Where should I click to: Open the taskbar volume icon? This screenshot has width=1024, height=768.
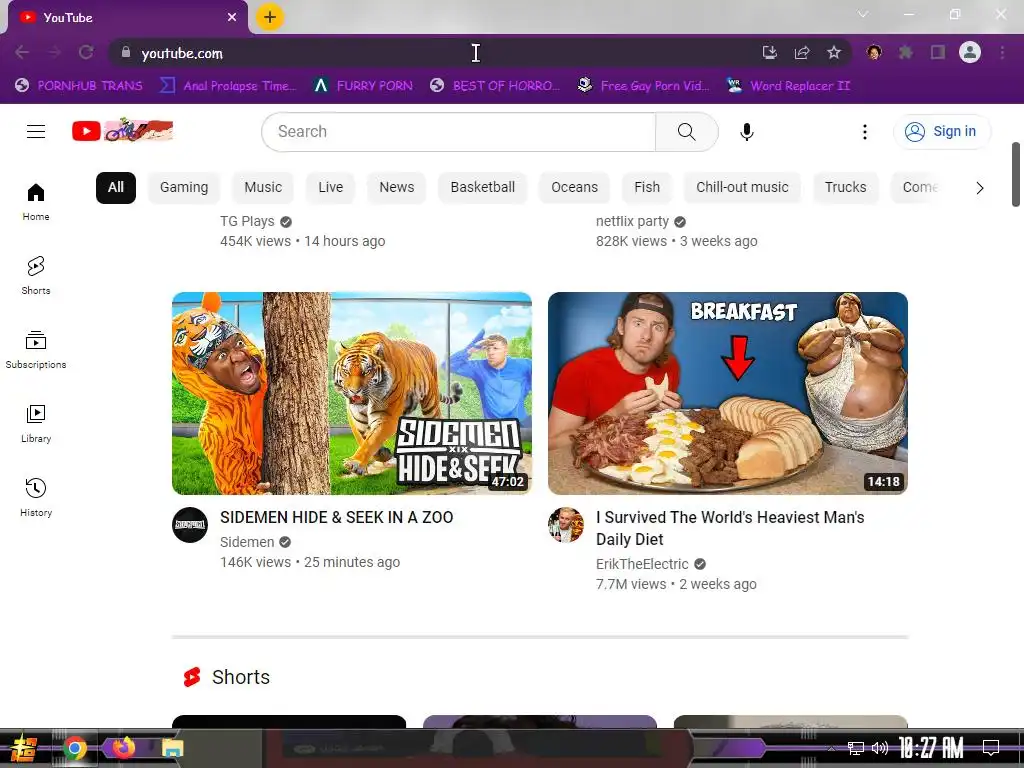[x=880, y=748]
